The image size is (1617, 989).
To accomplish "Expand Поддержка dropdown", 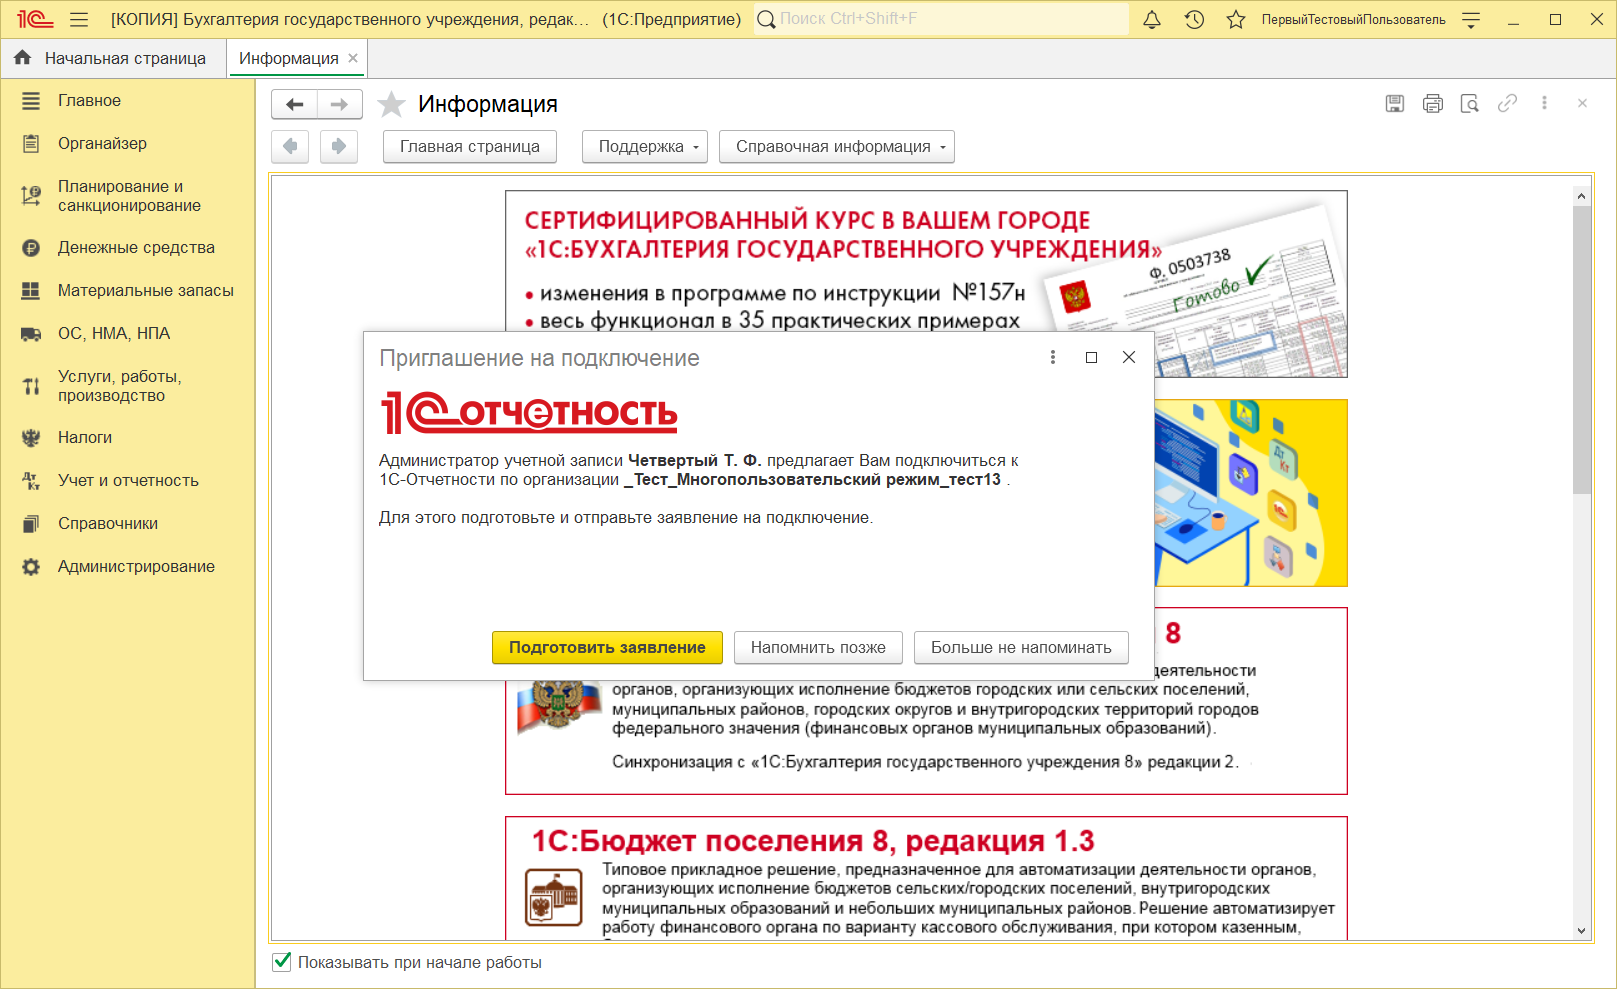I will pos(645,146).
